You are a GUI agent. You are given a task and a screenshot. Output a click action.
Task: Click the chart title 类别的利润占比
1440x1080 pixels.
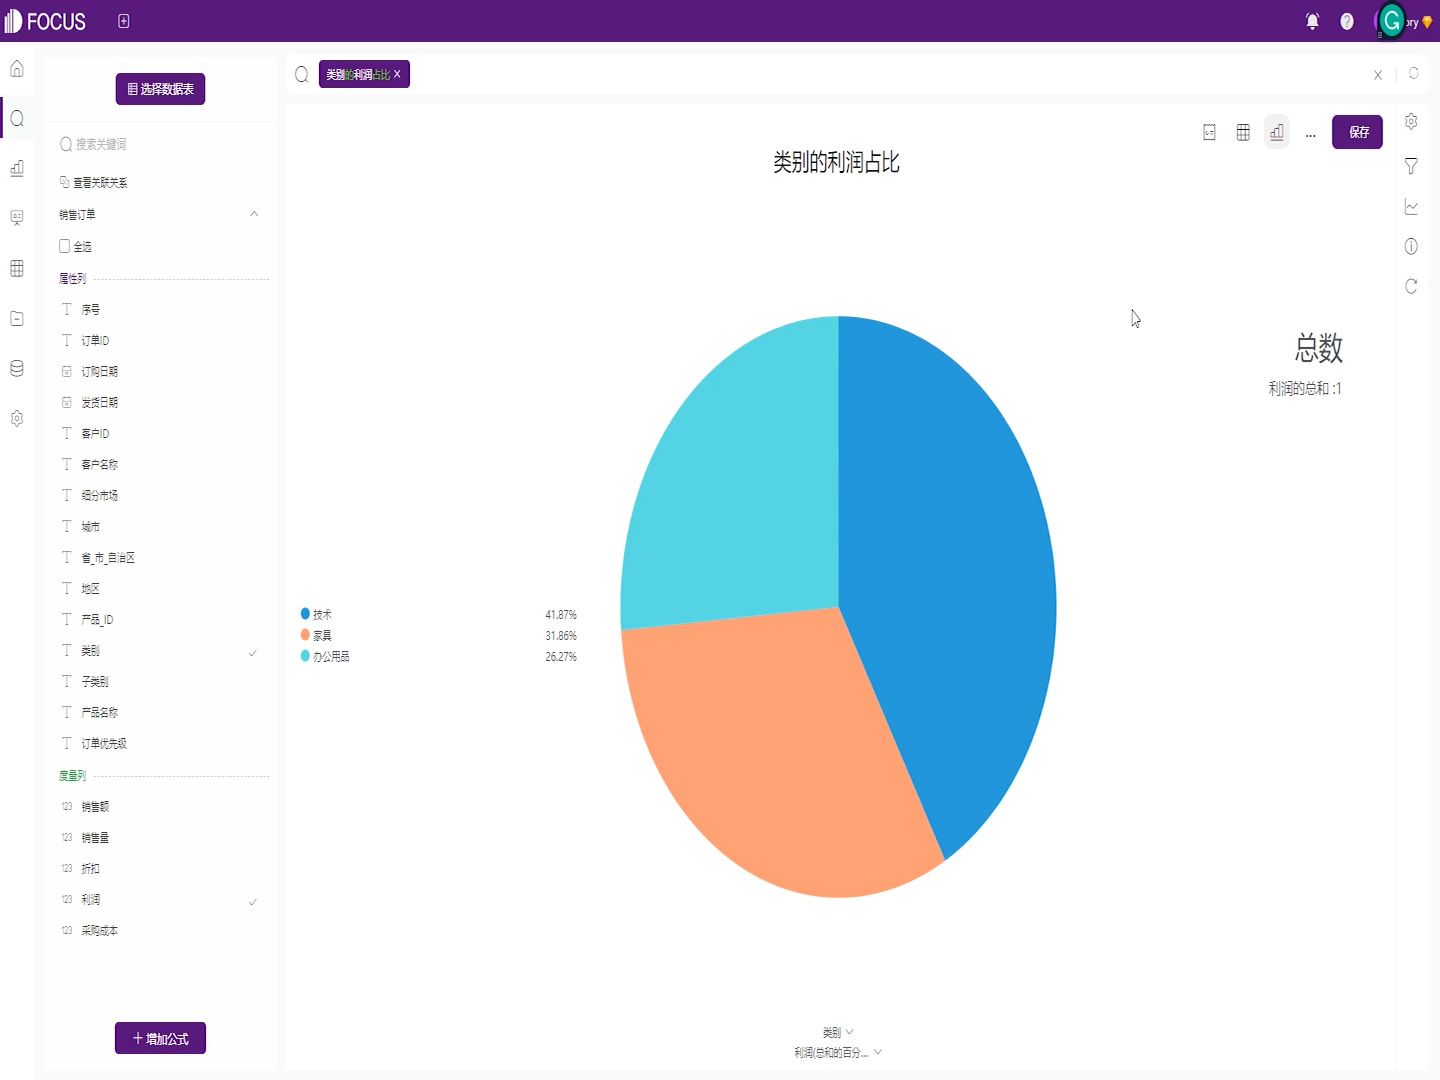(x=836, y=163)
